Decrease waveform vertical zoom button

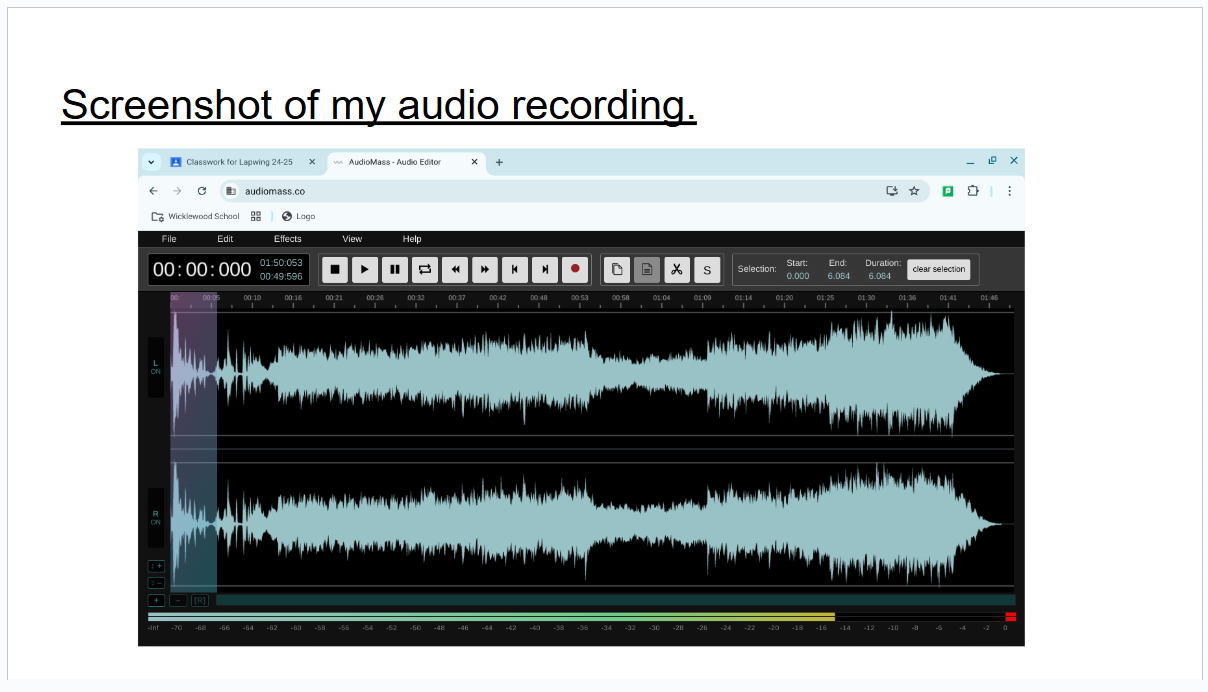click(156, 583)
